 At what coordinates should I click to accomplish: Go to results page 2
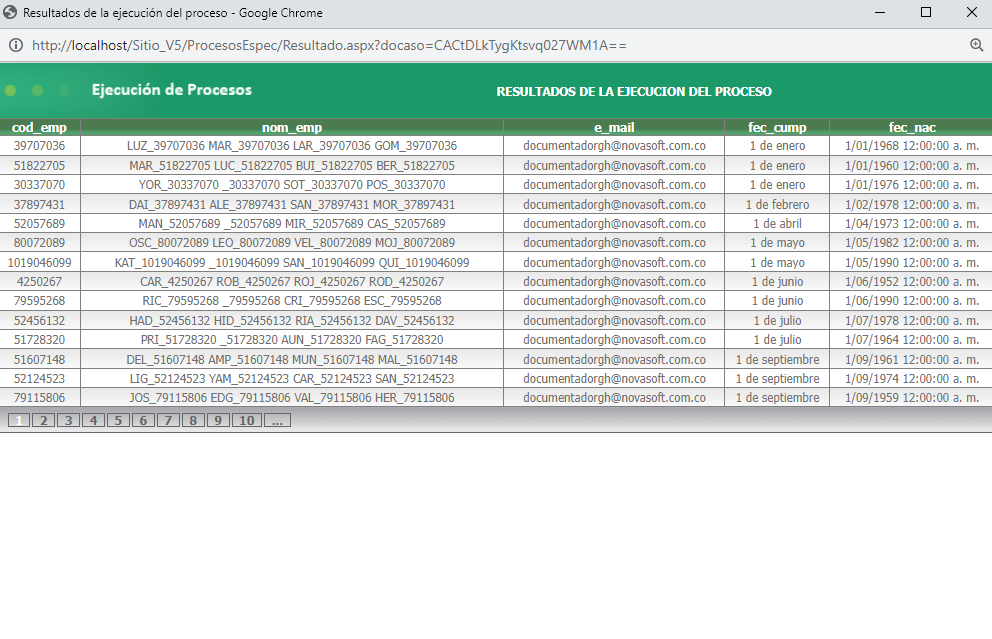point(44,420)
